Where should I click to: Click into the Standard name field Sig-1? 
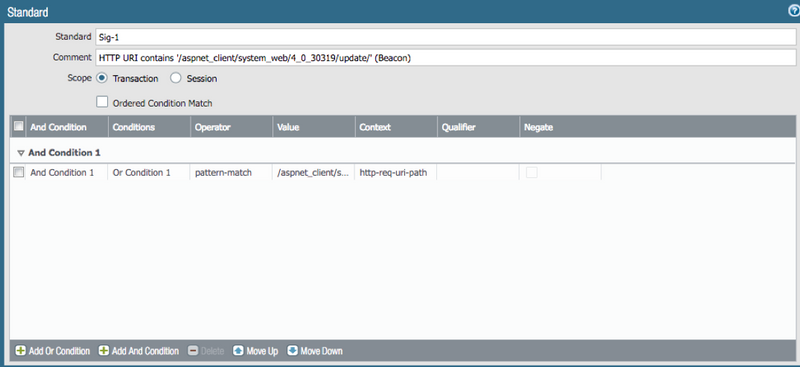tap(445, 37)
